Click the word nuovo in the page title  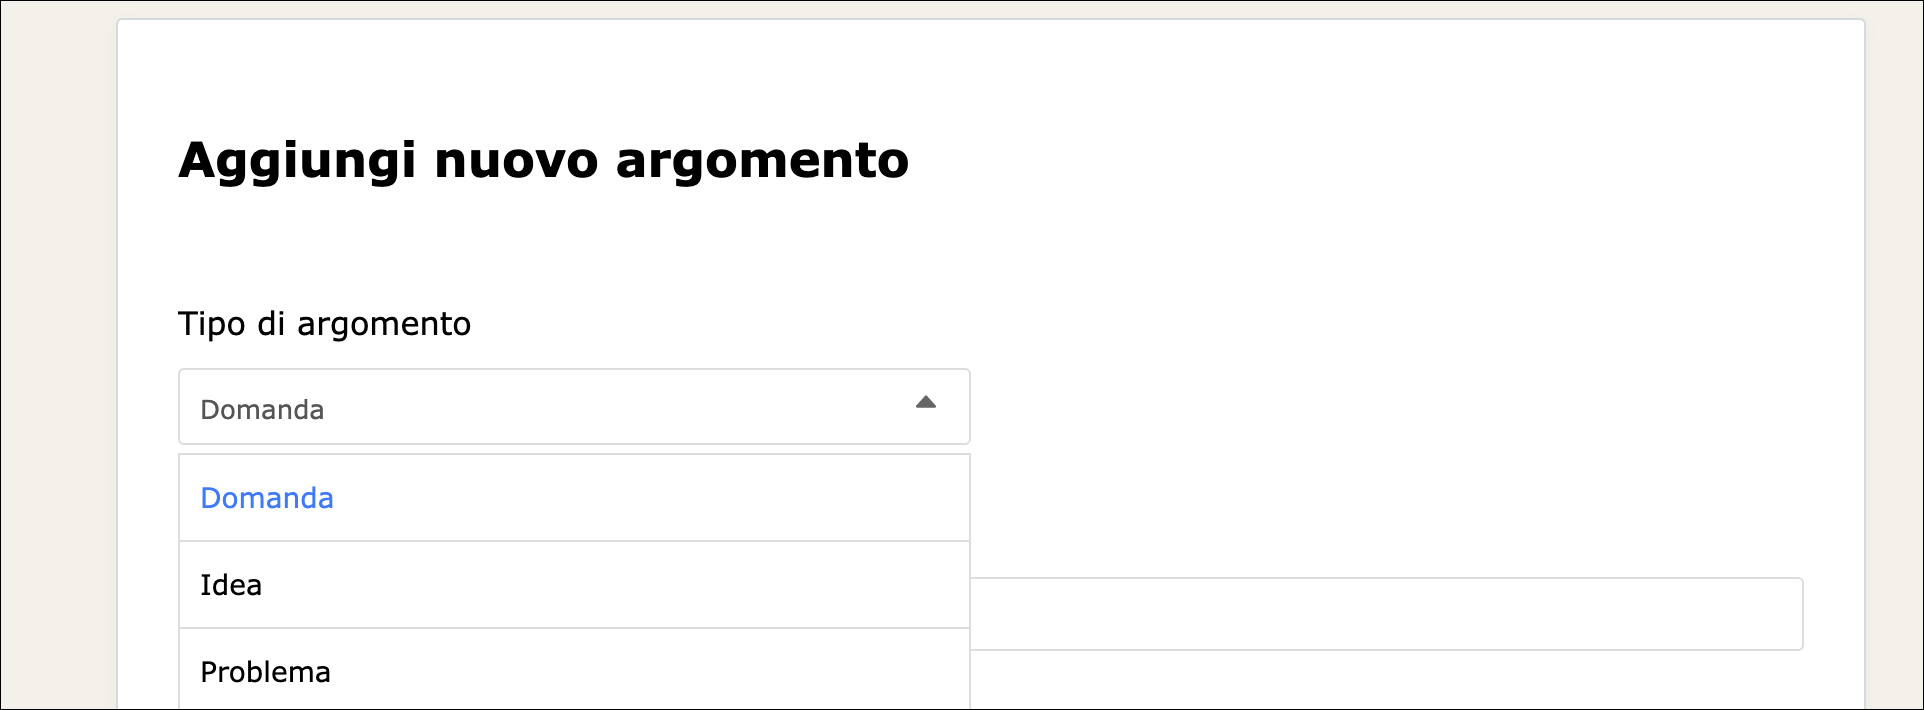516,160
